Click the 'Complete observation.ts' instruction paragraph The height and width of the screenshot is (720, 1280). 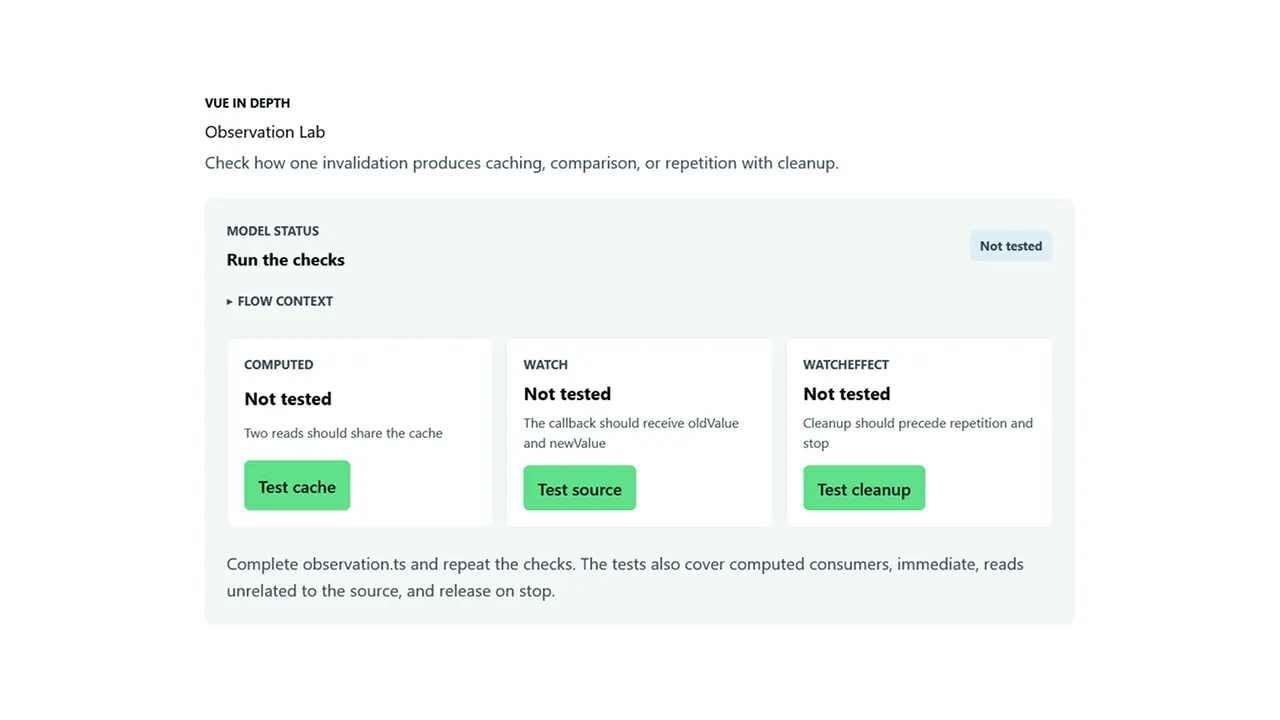(625, 577)
